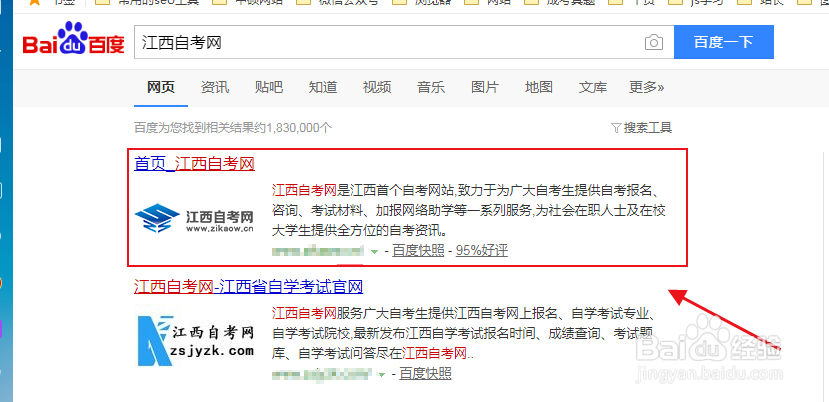Select the 图片 tab

(x=485, y=87)
